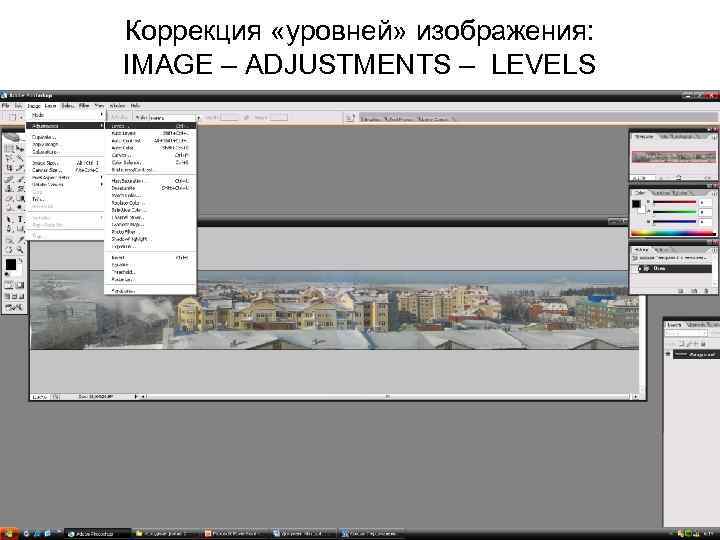Reset default foreground/background colors

6,275
